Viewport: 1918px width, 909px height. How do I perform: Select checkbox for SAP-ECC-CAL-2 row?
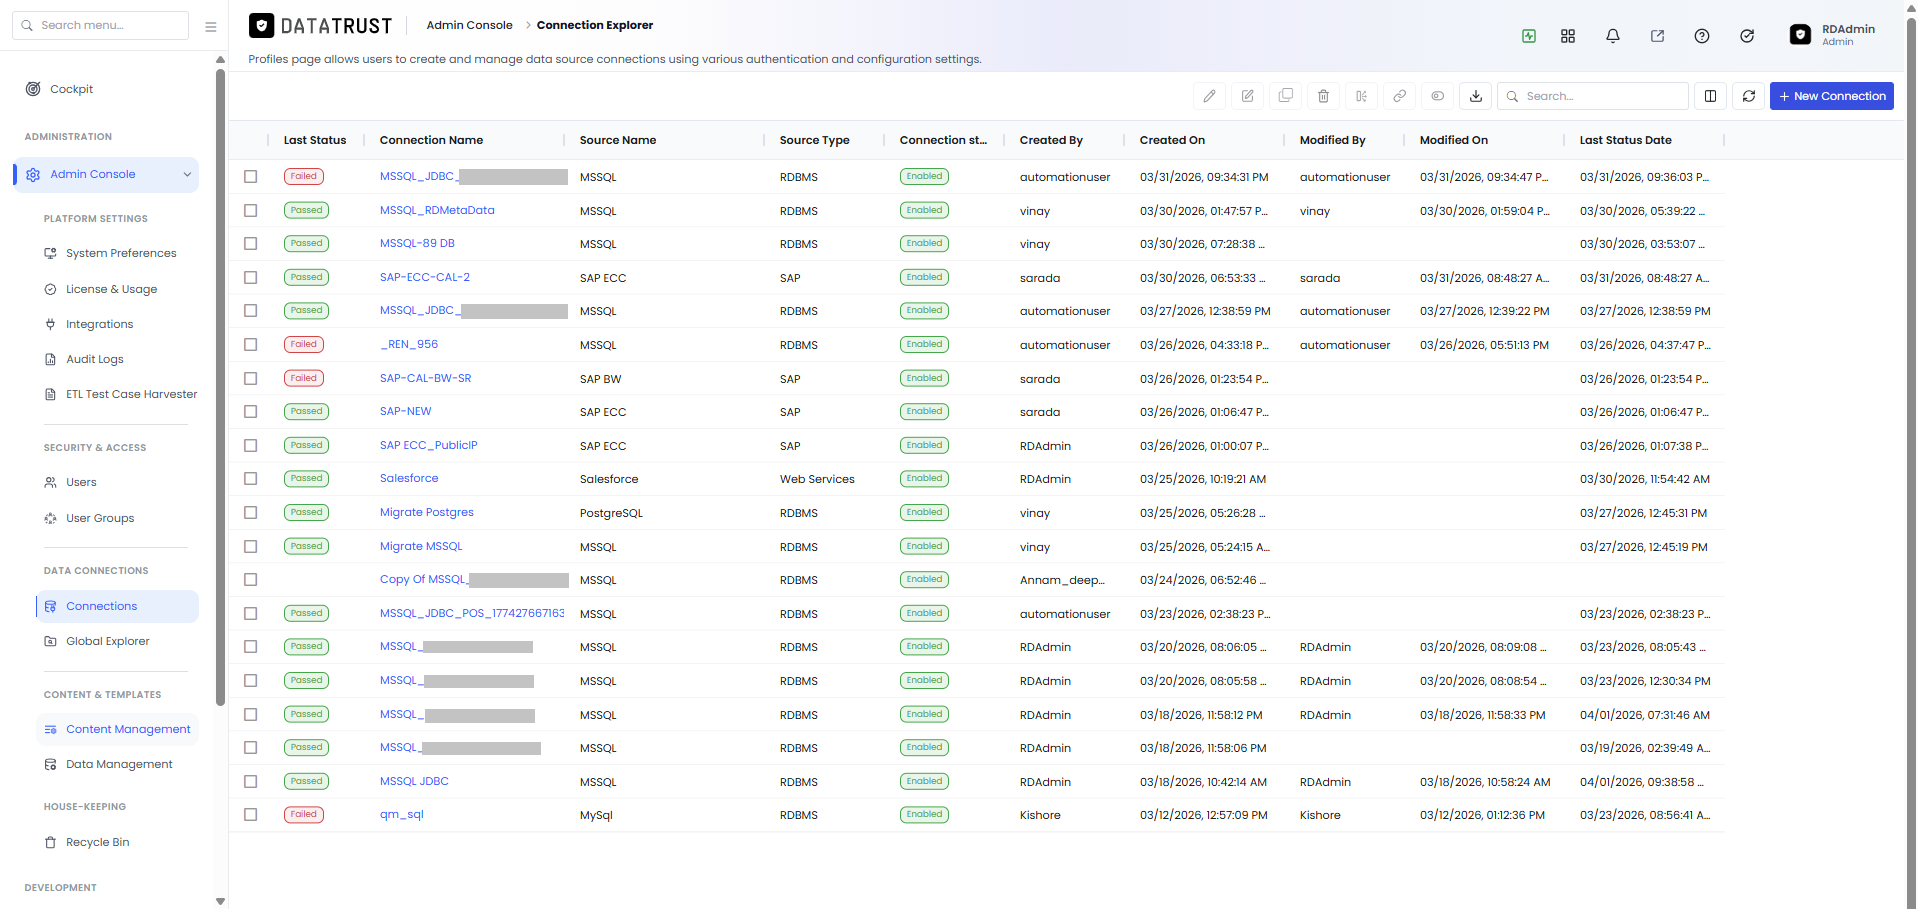(250, 277)
